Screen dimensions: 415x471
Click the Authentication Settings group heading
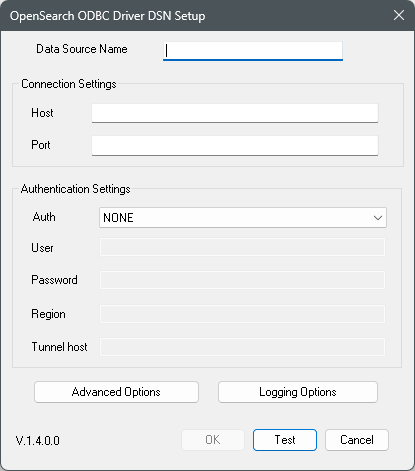pos(75,189)
